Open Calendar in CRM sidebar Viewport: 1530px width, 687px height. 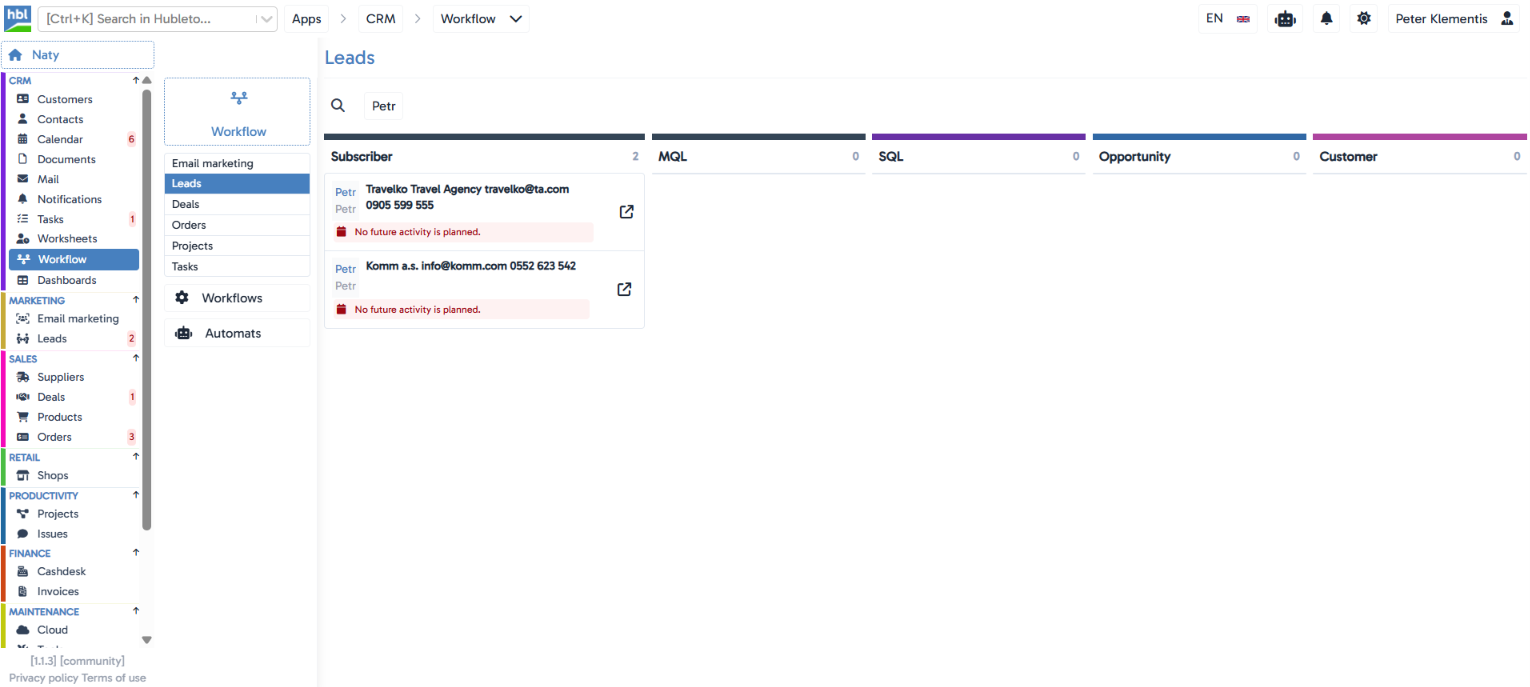74,139
